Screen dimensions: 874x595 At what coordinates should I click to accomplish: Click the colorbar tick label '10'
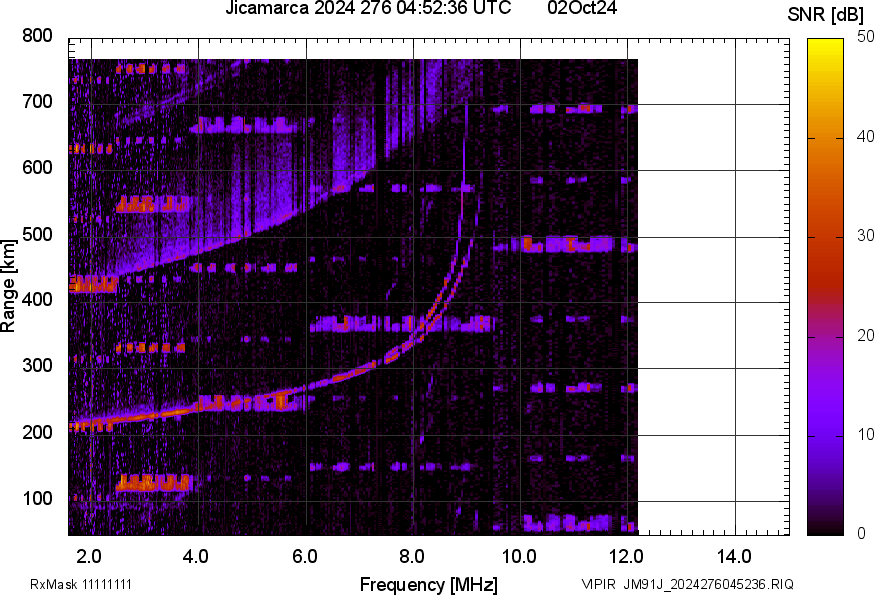click(865, 434)
